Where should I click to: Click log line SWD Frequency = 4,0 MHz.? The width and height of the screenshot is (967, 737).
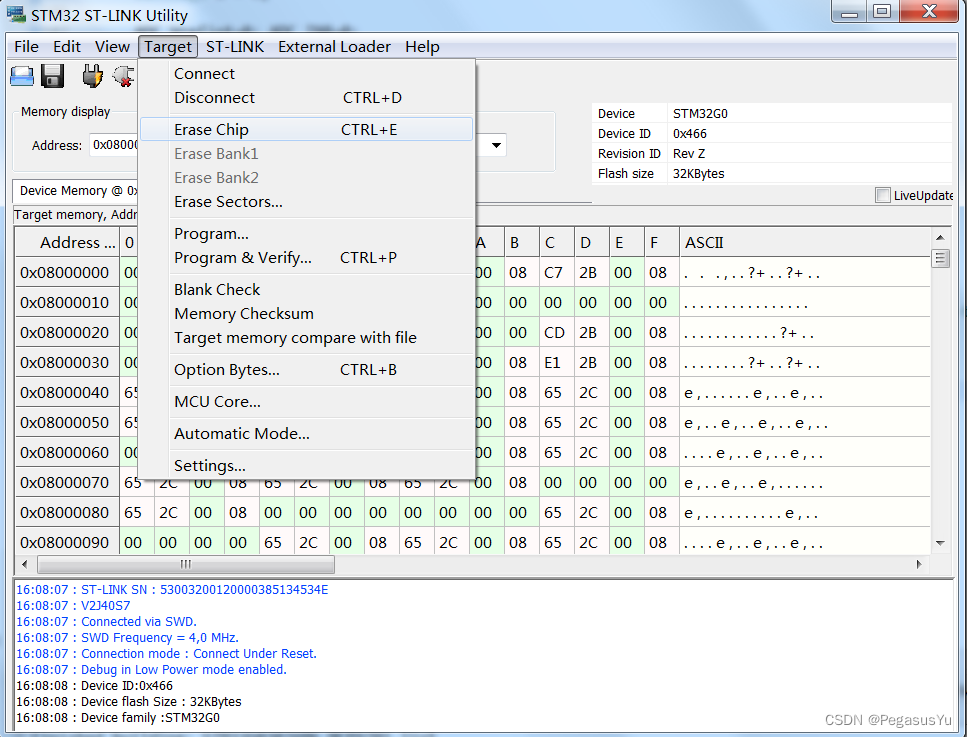[127, 638]
